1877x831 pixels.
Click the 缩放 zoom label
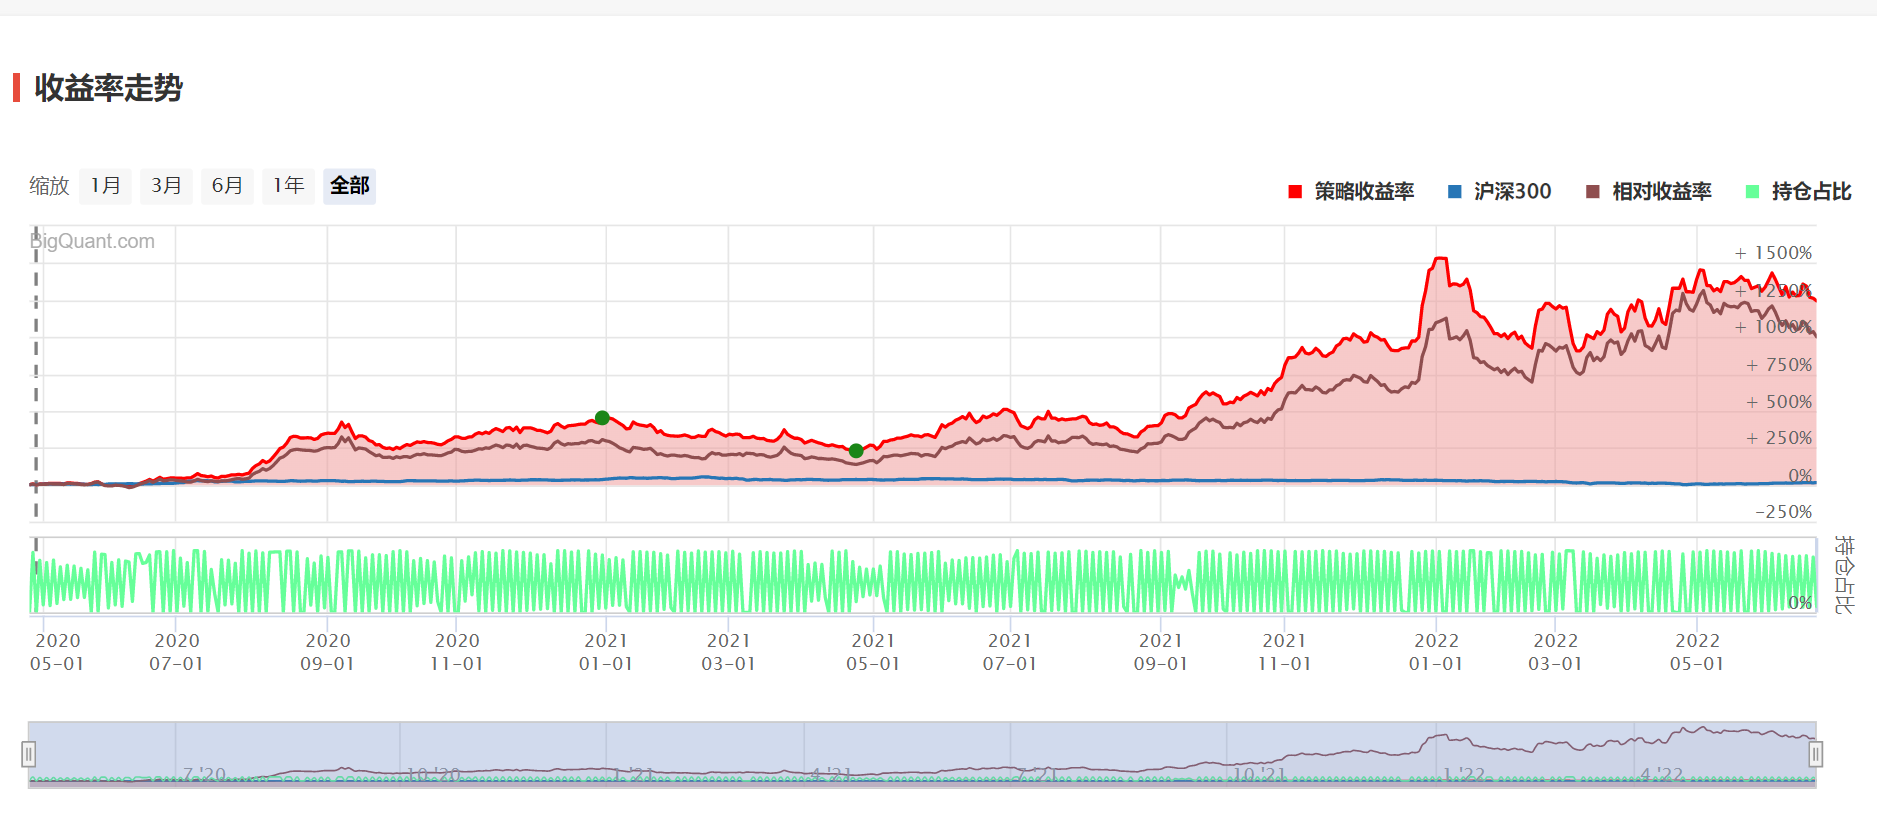(x=49, y=186)
